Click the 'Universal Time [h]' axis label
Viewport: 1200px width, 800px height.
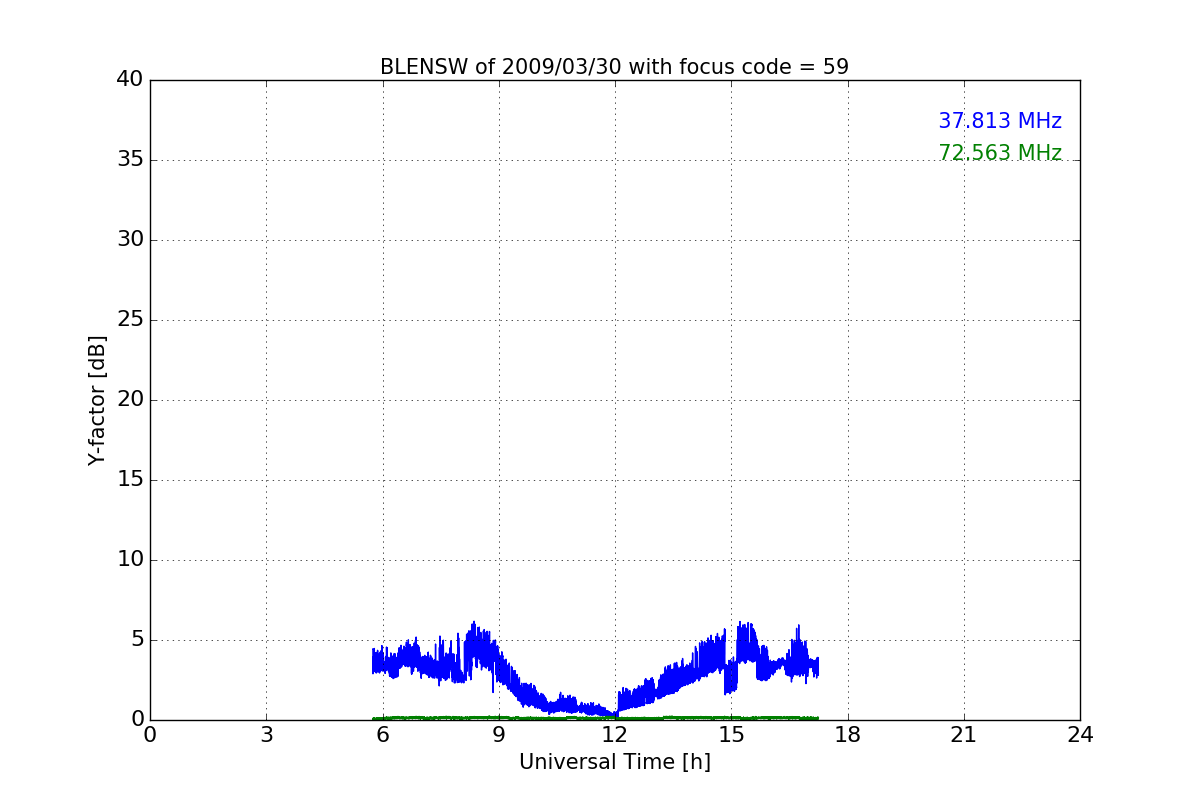(615, 762)
